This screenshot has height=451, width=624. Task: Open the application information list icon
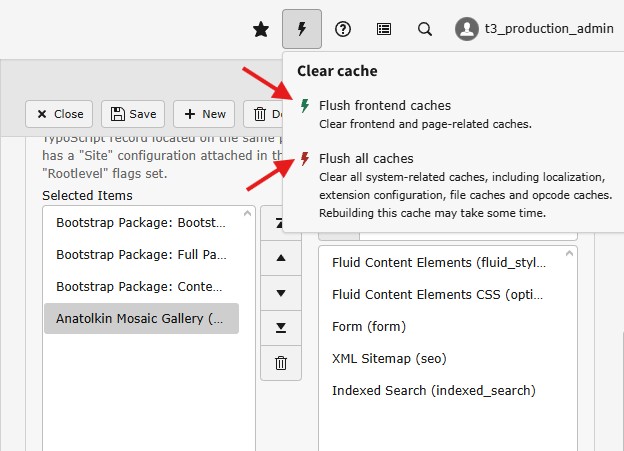384,29
